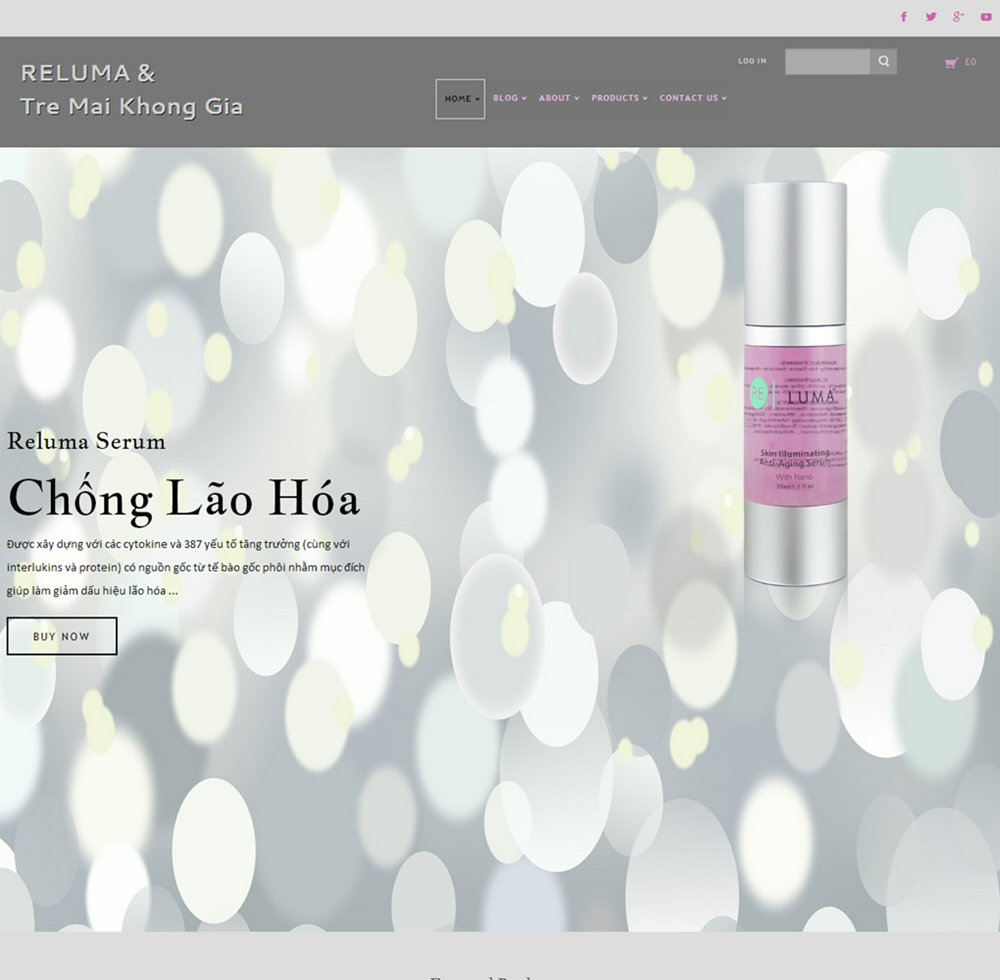Click the Chống Lão Hóa headline
Image resolution: width=1000 pixels, height=980 pixels.
click(x=184, y=499)
